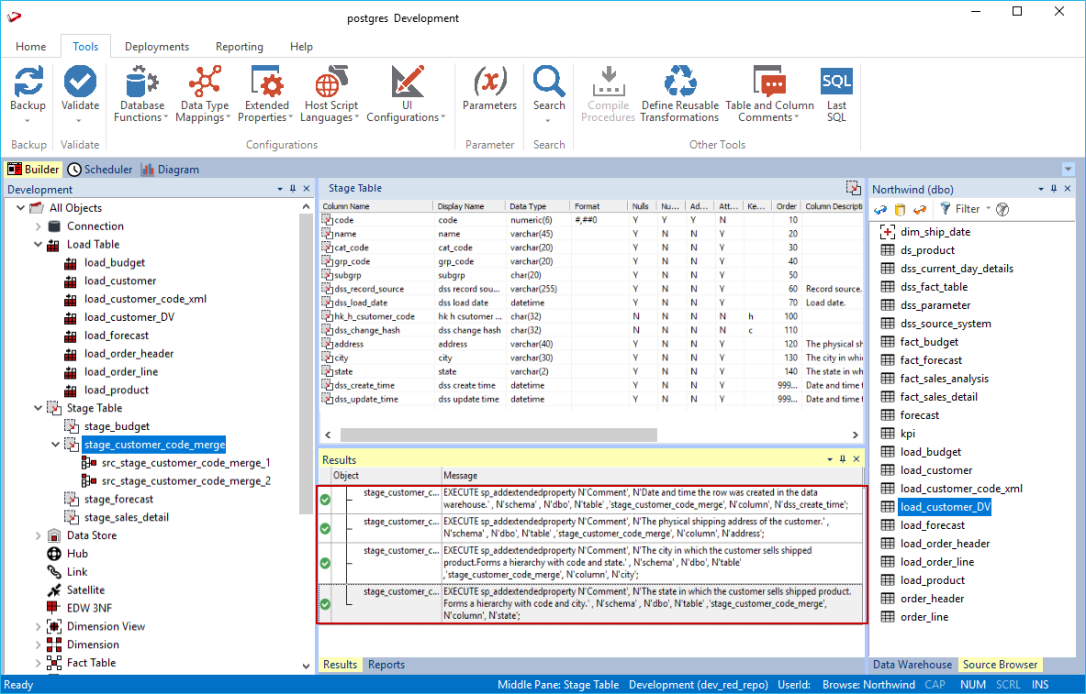Switch to the Reports tab

coord(386,664)
